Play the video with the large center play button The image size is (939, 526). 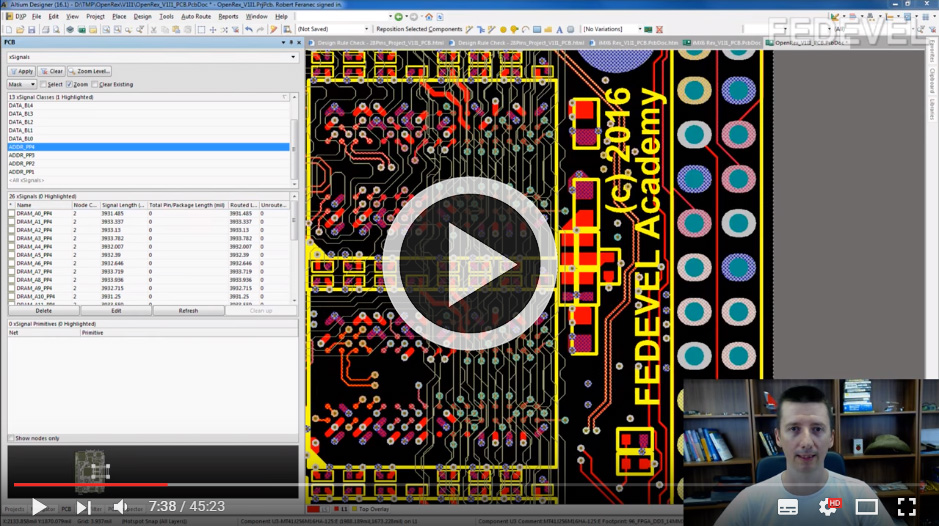(x=469, y=263)
